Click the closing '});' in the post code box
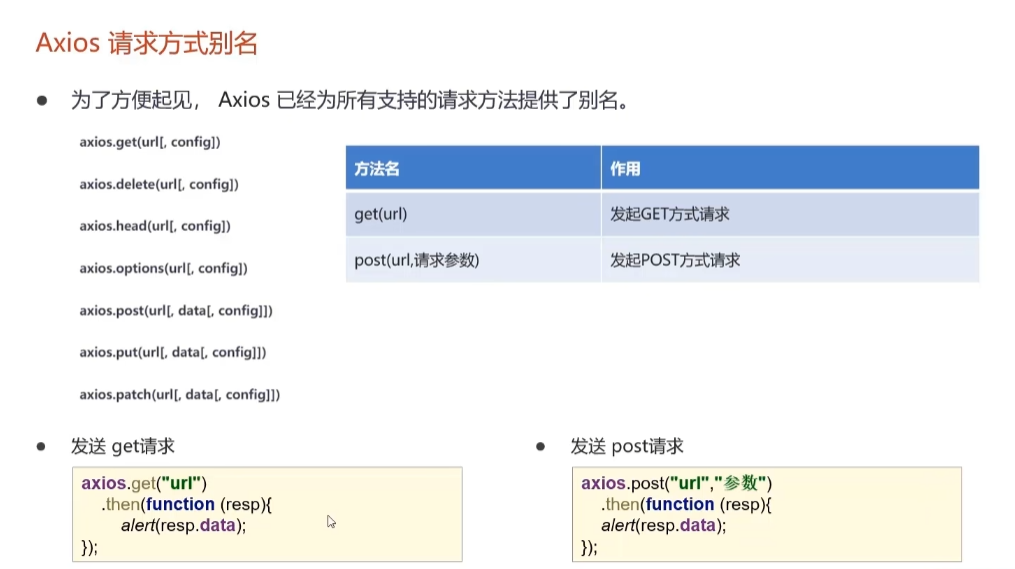This screenshot has height=569, width=1015. (x=589, y=547)
